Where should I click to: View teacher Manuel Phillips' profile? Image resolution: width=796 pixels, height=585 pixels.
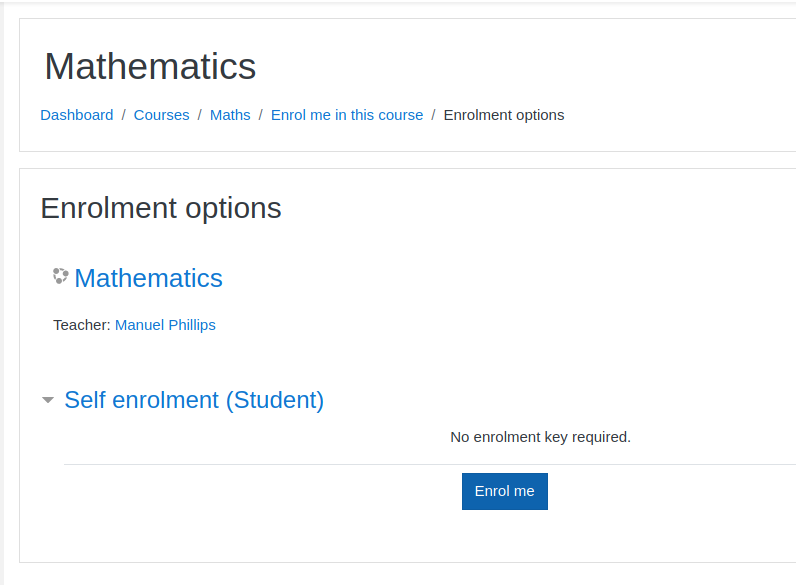[165, 325]
